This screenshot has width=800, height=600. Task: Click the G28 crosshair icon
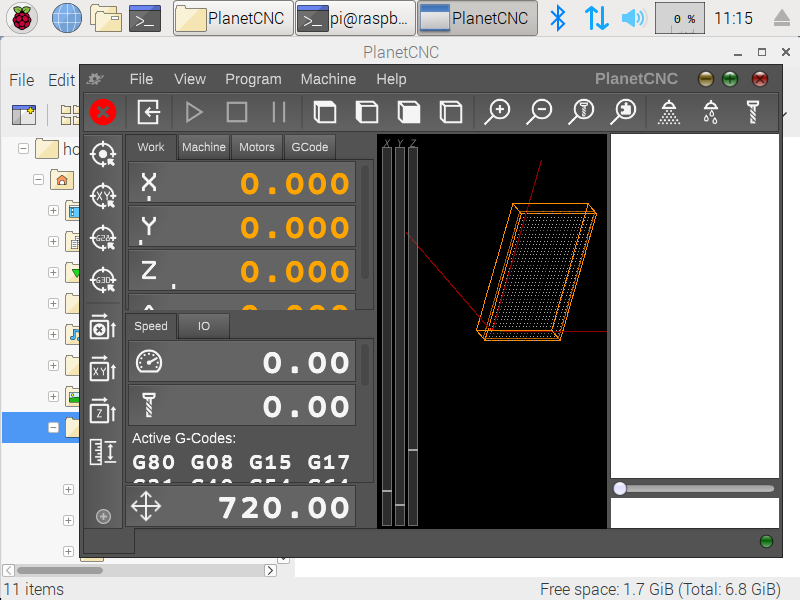click(102, 238)
